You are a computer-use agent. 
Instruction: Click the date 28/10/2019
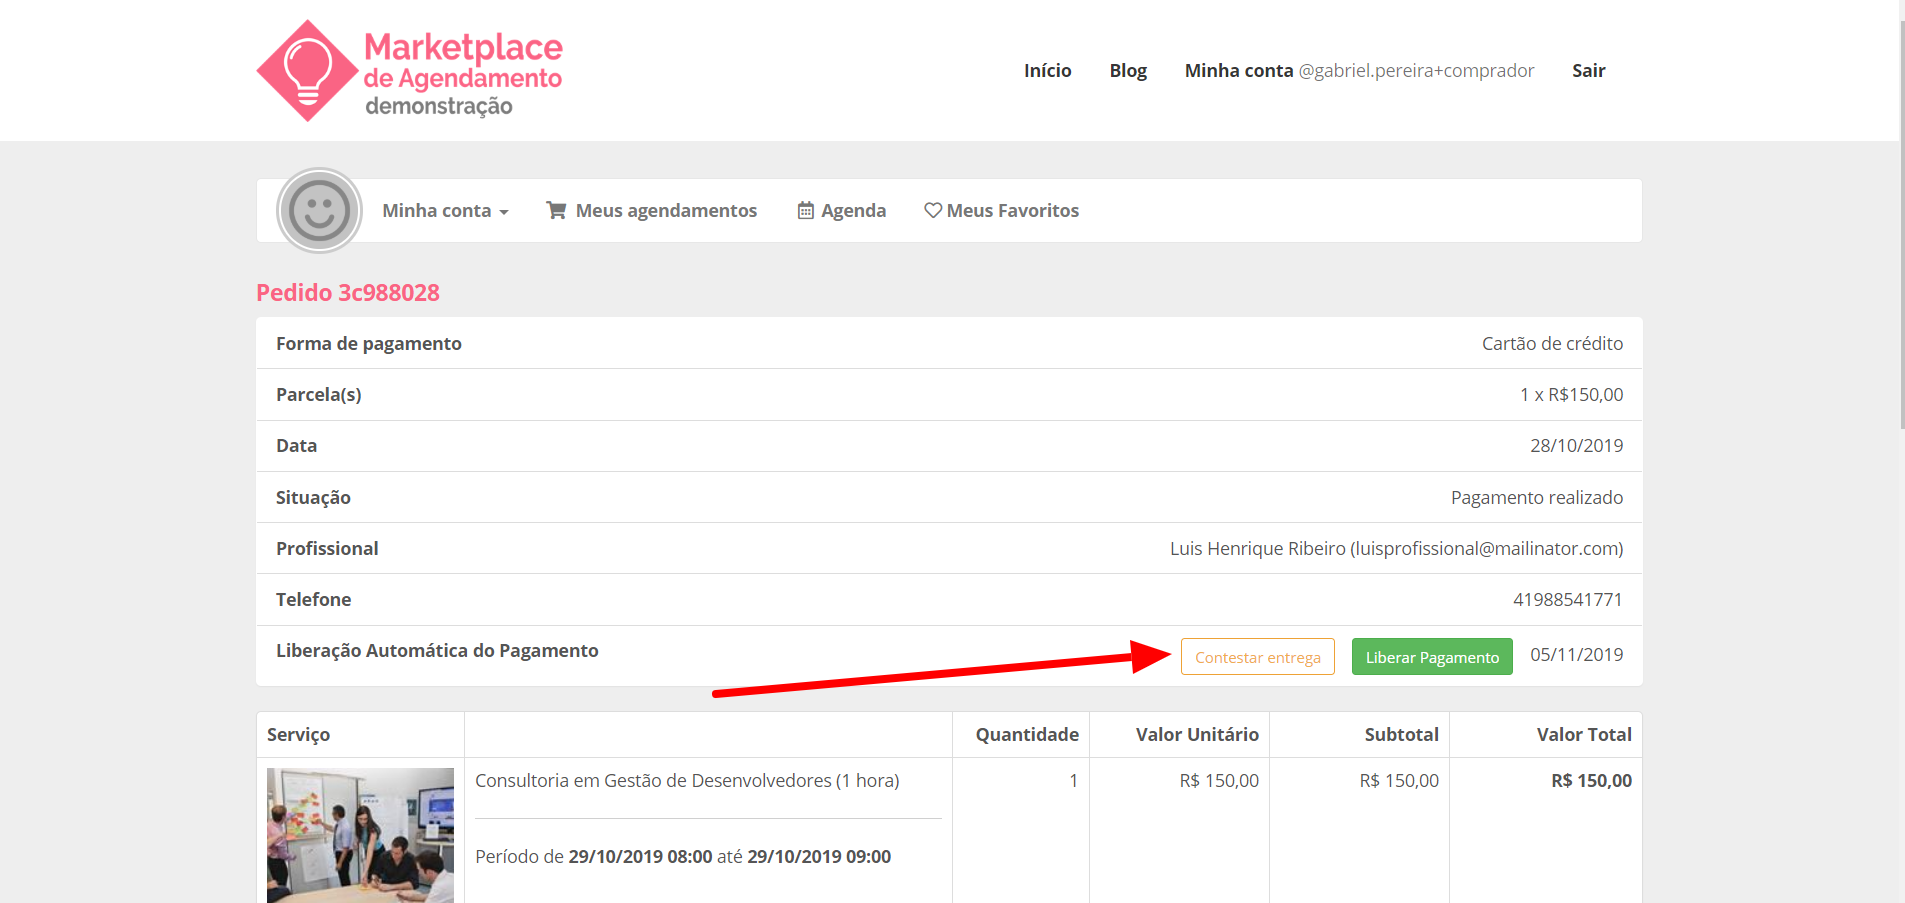1577,445
